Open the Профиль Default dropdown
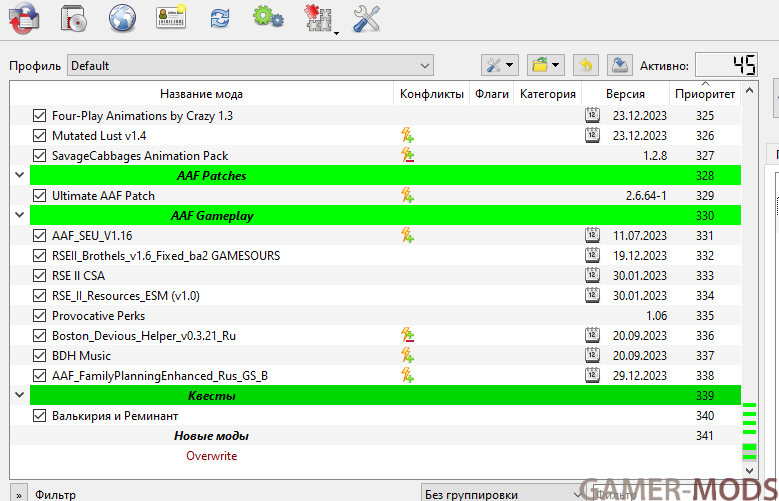 click(250, 66)
